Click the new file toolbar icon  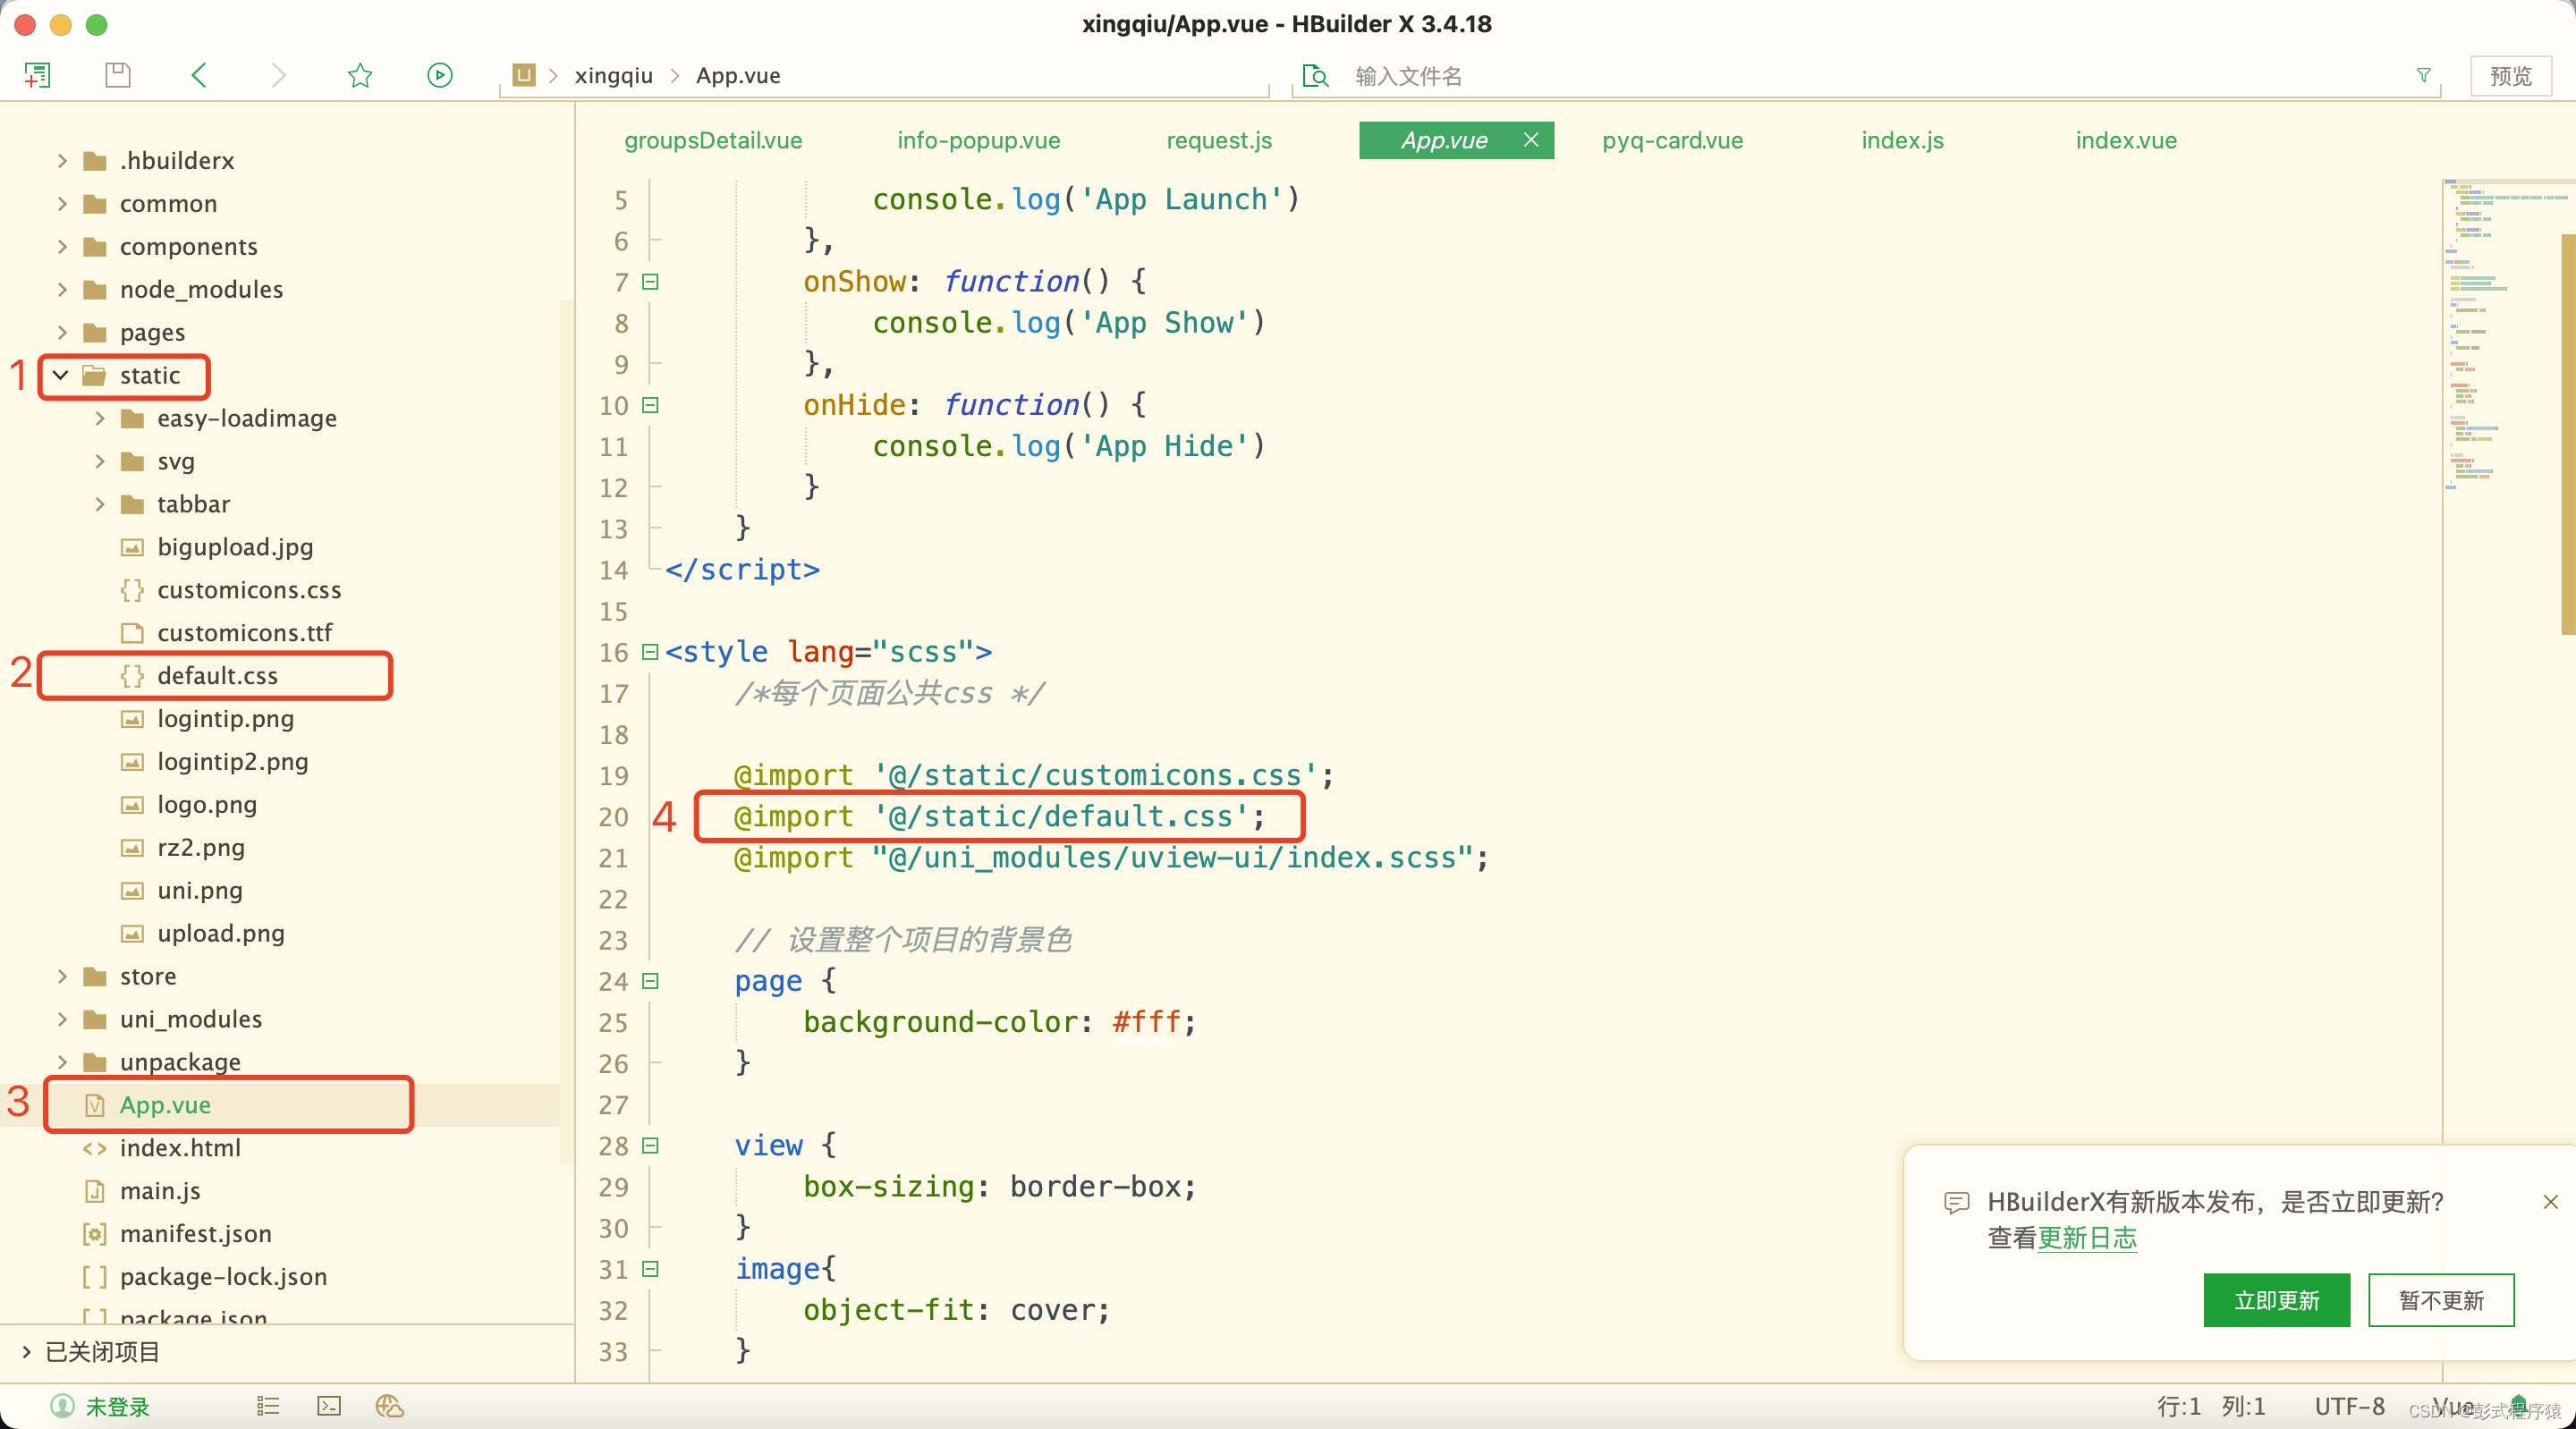tap(37, 75)
